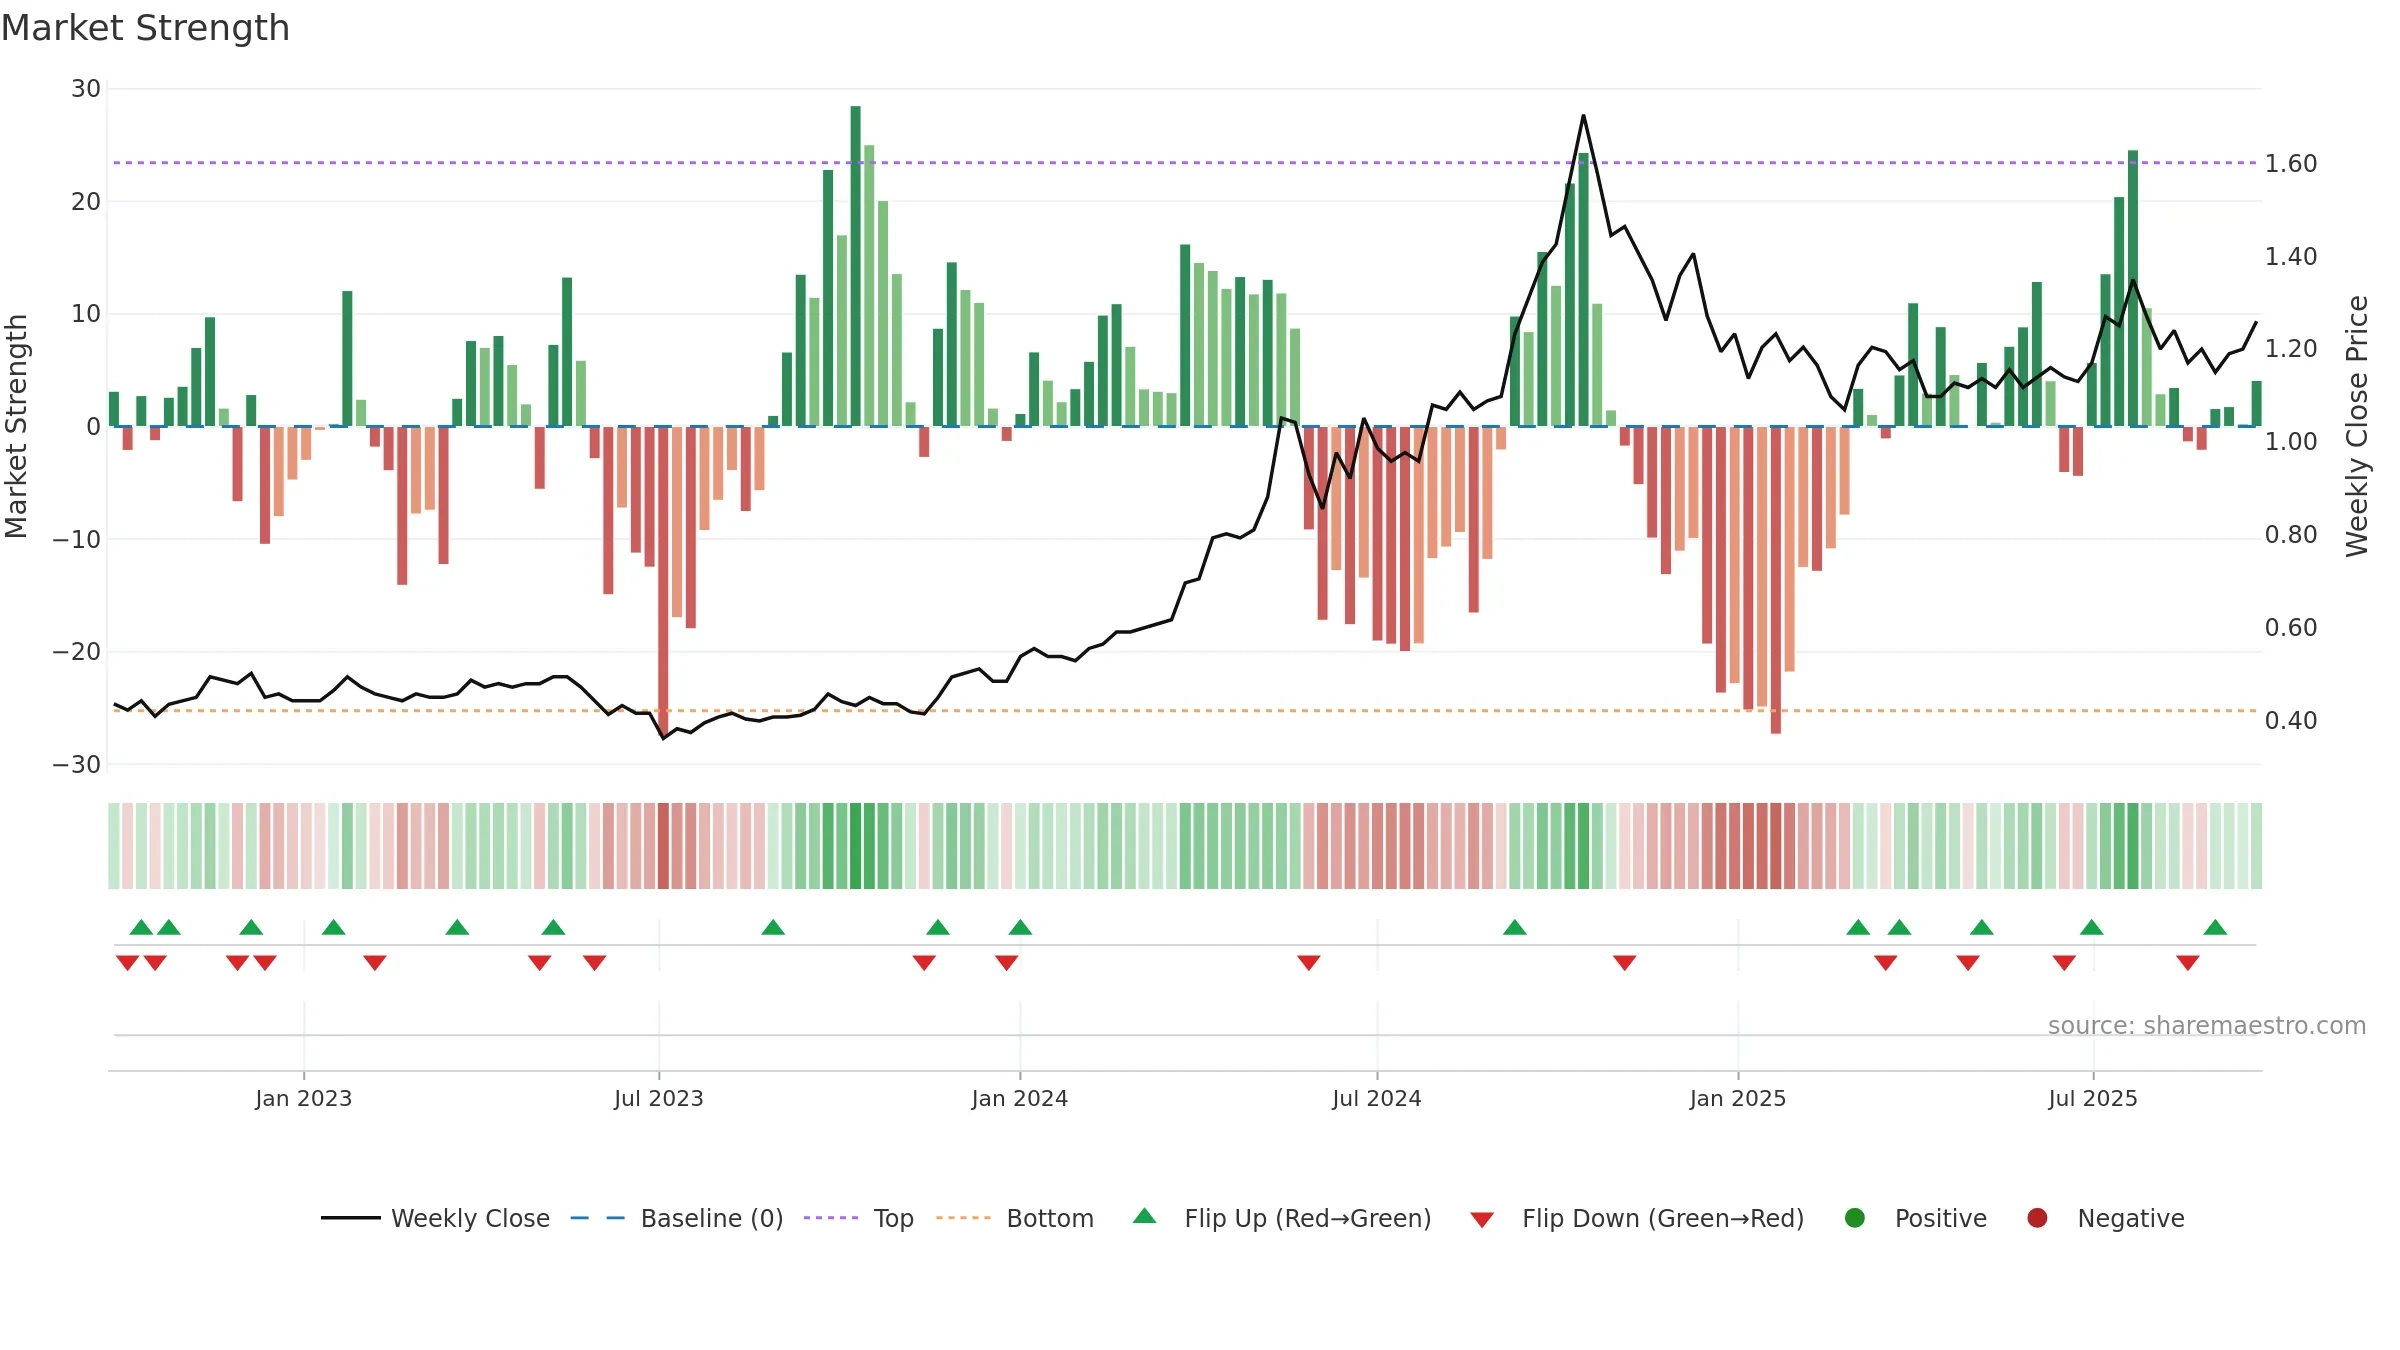Click the Weekly Close legend line
2400x1350 pixels.
(350, 1218)
